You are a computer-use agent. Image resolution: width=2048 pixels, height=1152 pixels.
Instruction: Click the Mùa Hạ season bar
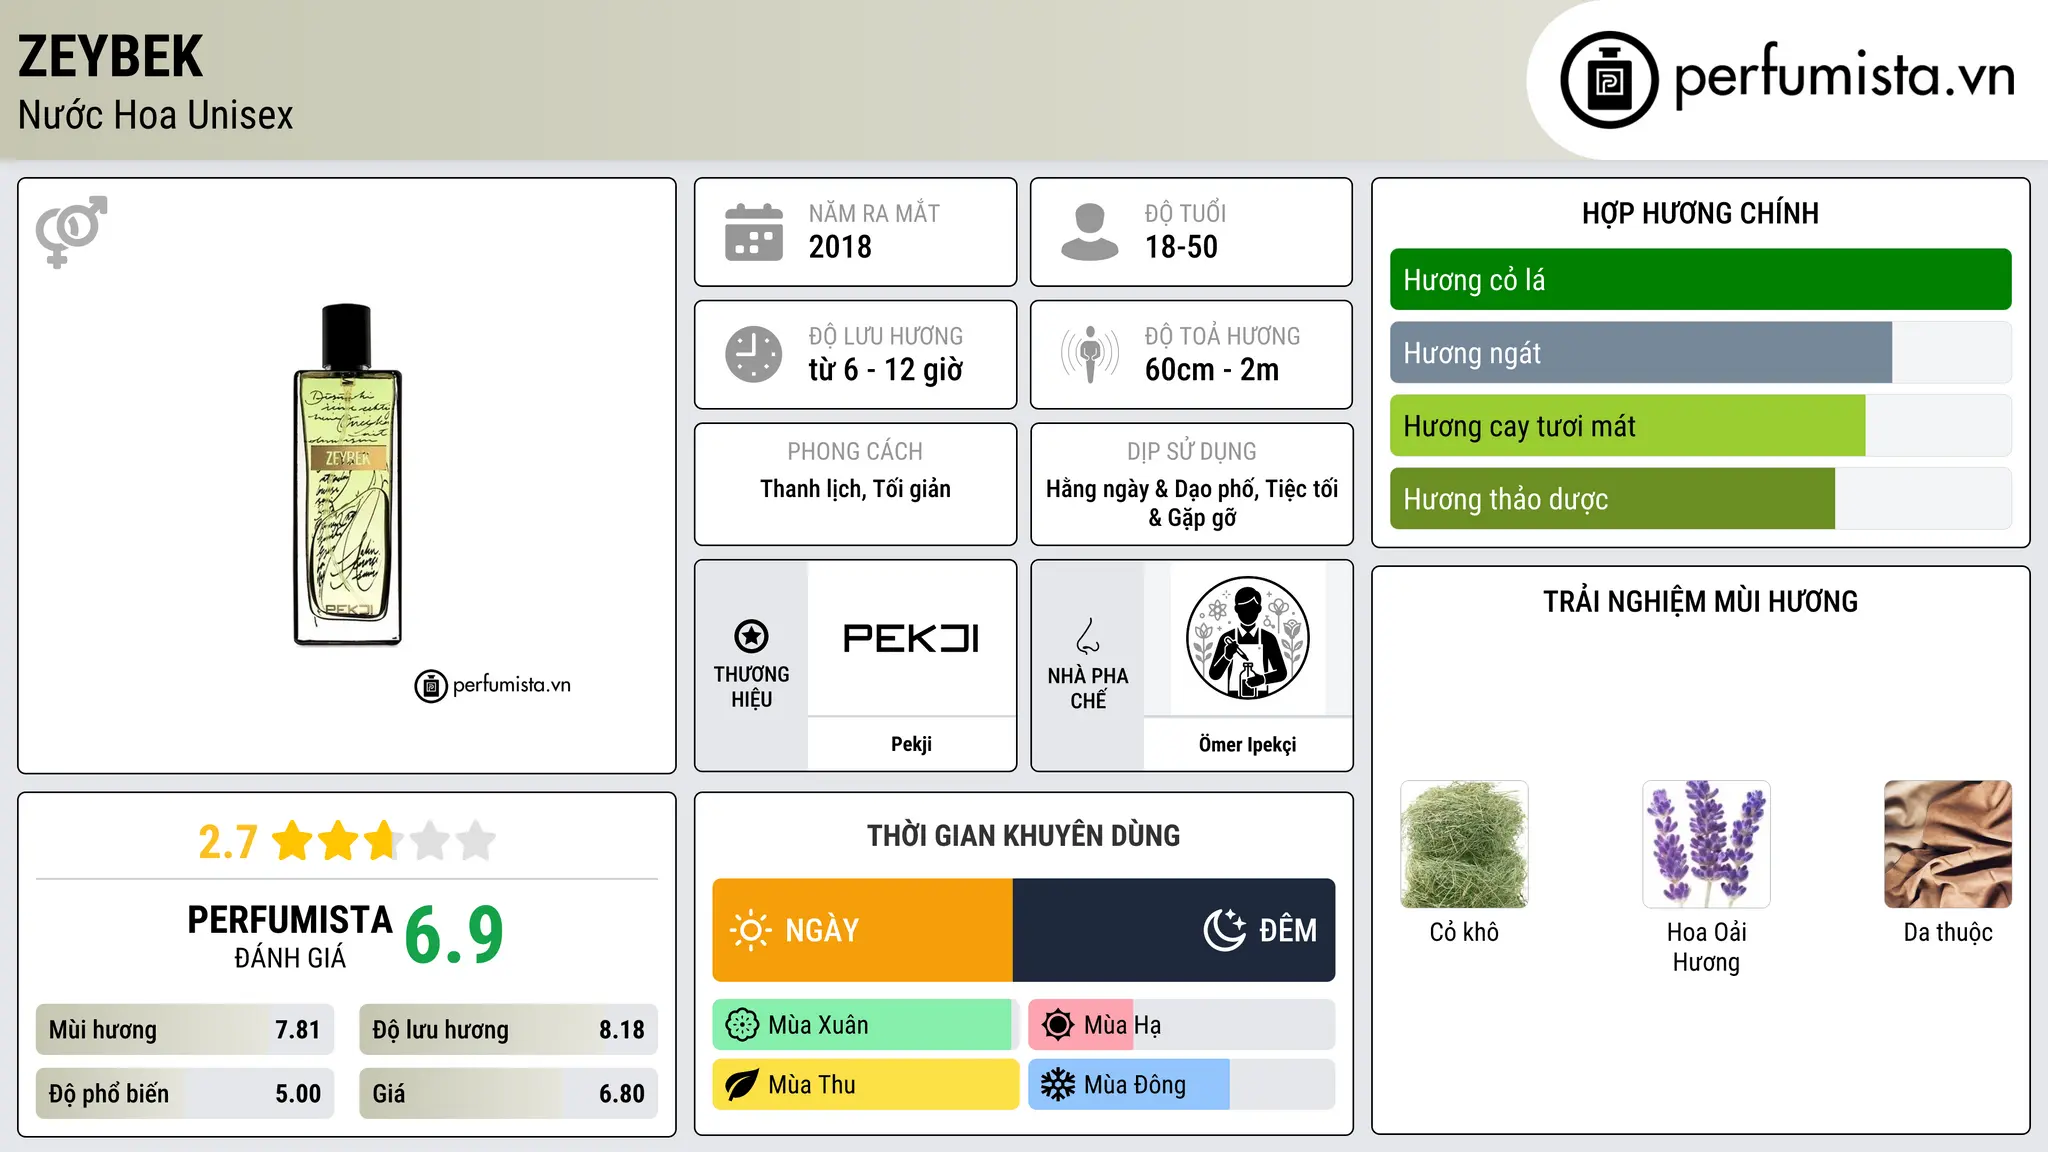[x=1182, y=1025]
